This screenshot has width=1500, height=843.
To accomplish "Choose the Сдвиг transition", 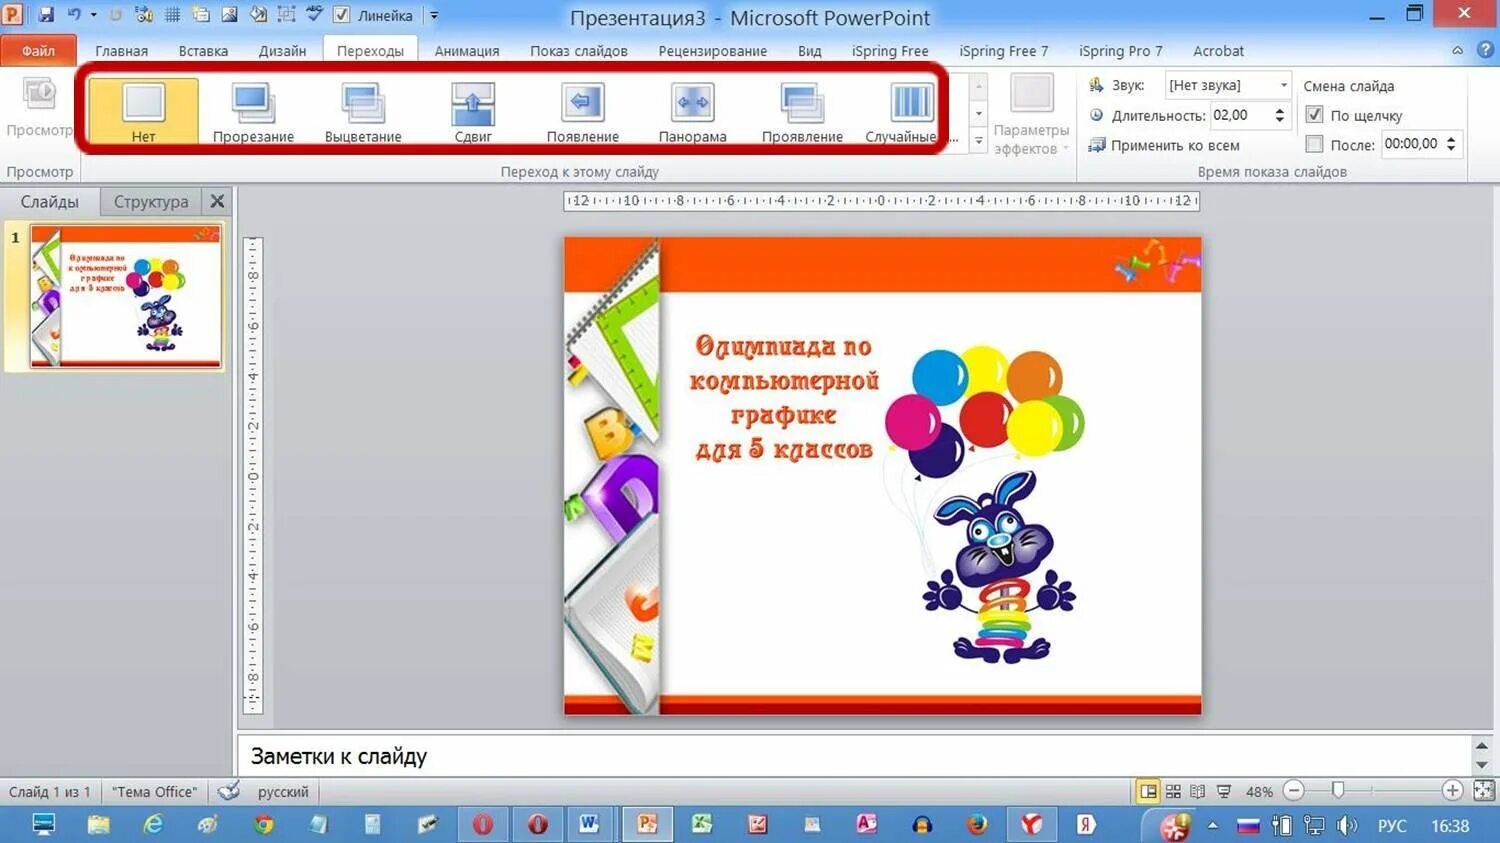I will (x=473, y=112).
